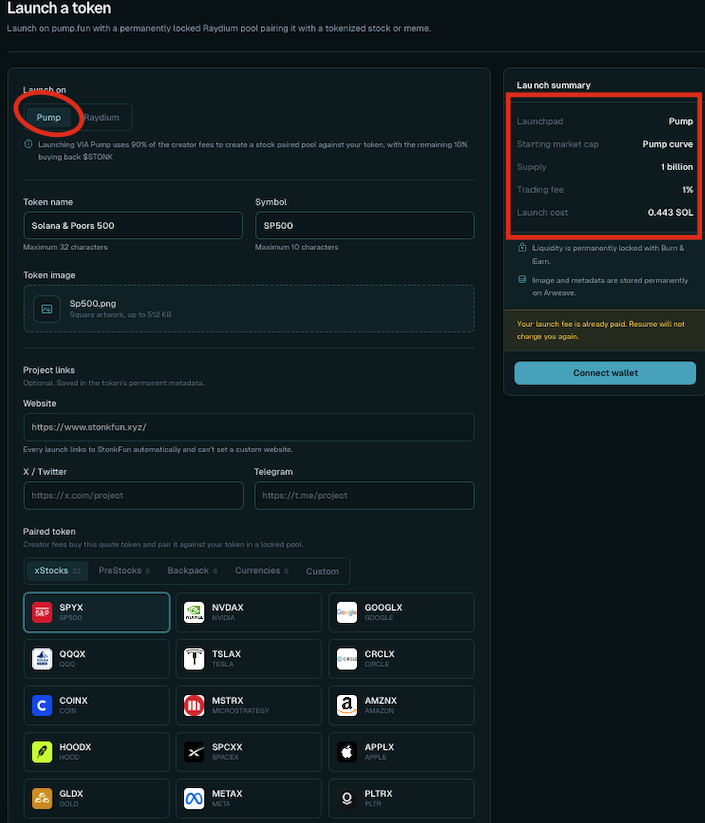Choose the PLTRX ticker label
The width and height of the screenshot is (705, 823).
pos(378,794)
